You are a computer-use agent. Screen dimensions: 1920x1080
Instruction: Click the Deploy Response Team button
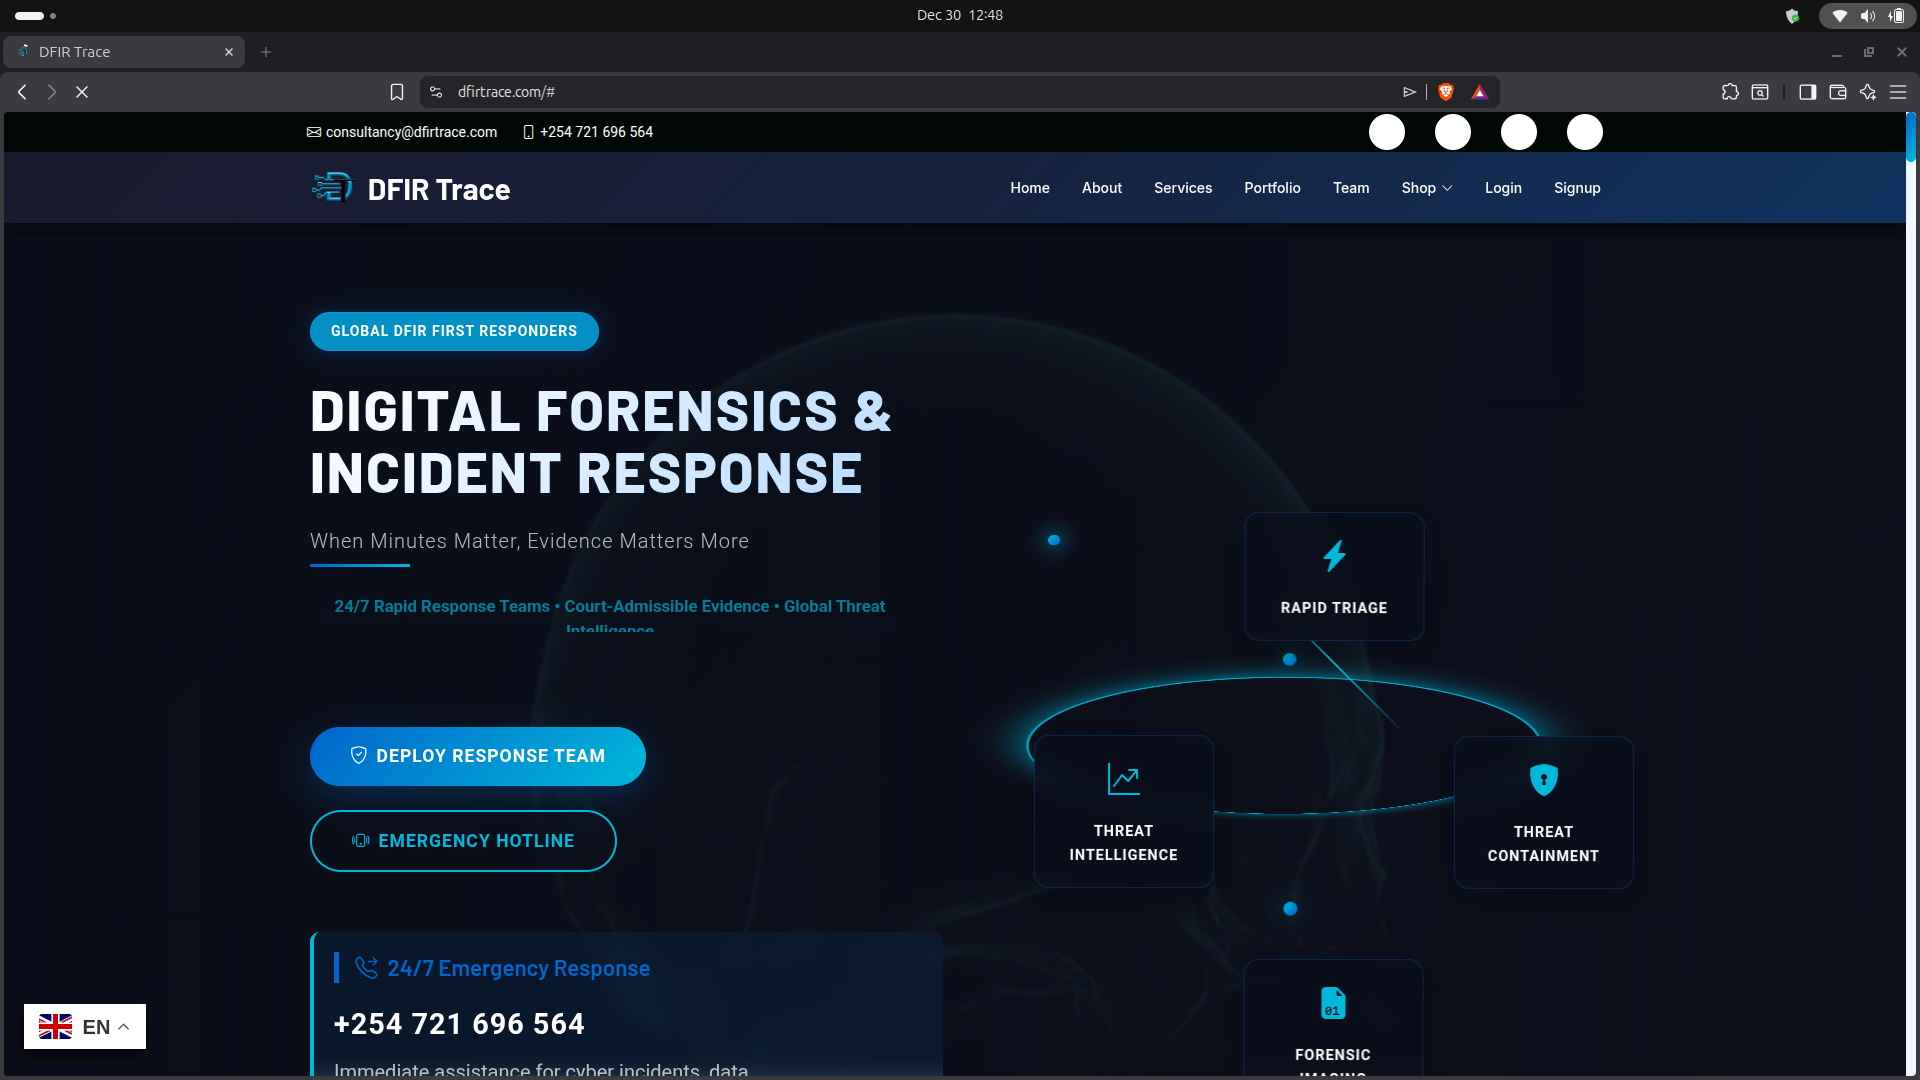(477, 756)
